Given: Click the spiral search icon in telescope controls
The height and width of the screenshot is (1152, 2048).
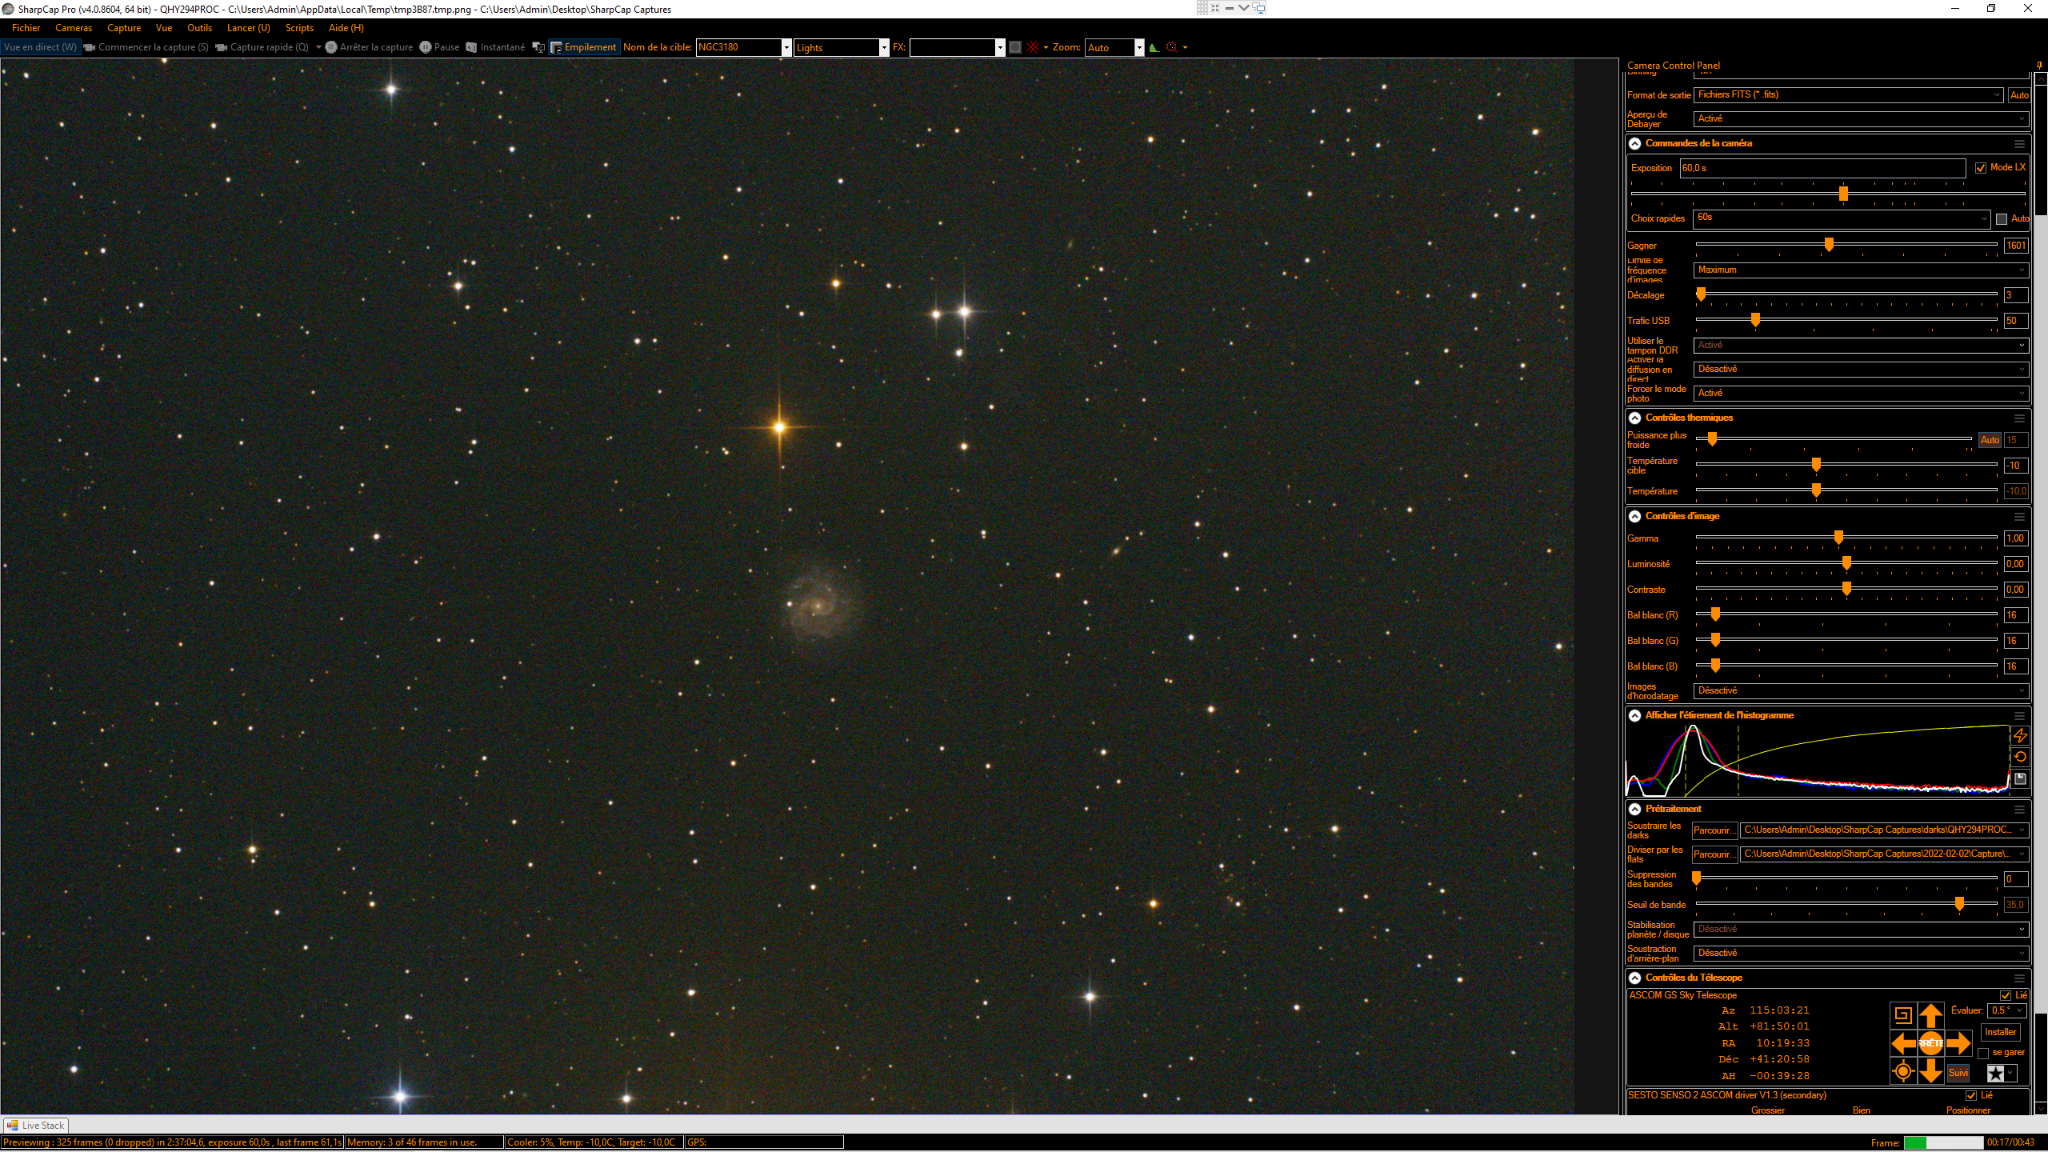Looking at the screenshot, I should tap(1903, 1016).
